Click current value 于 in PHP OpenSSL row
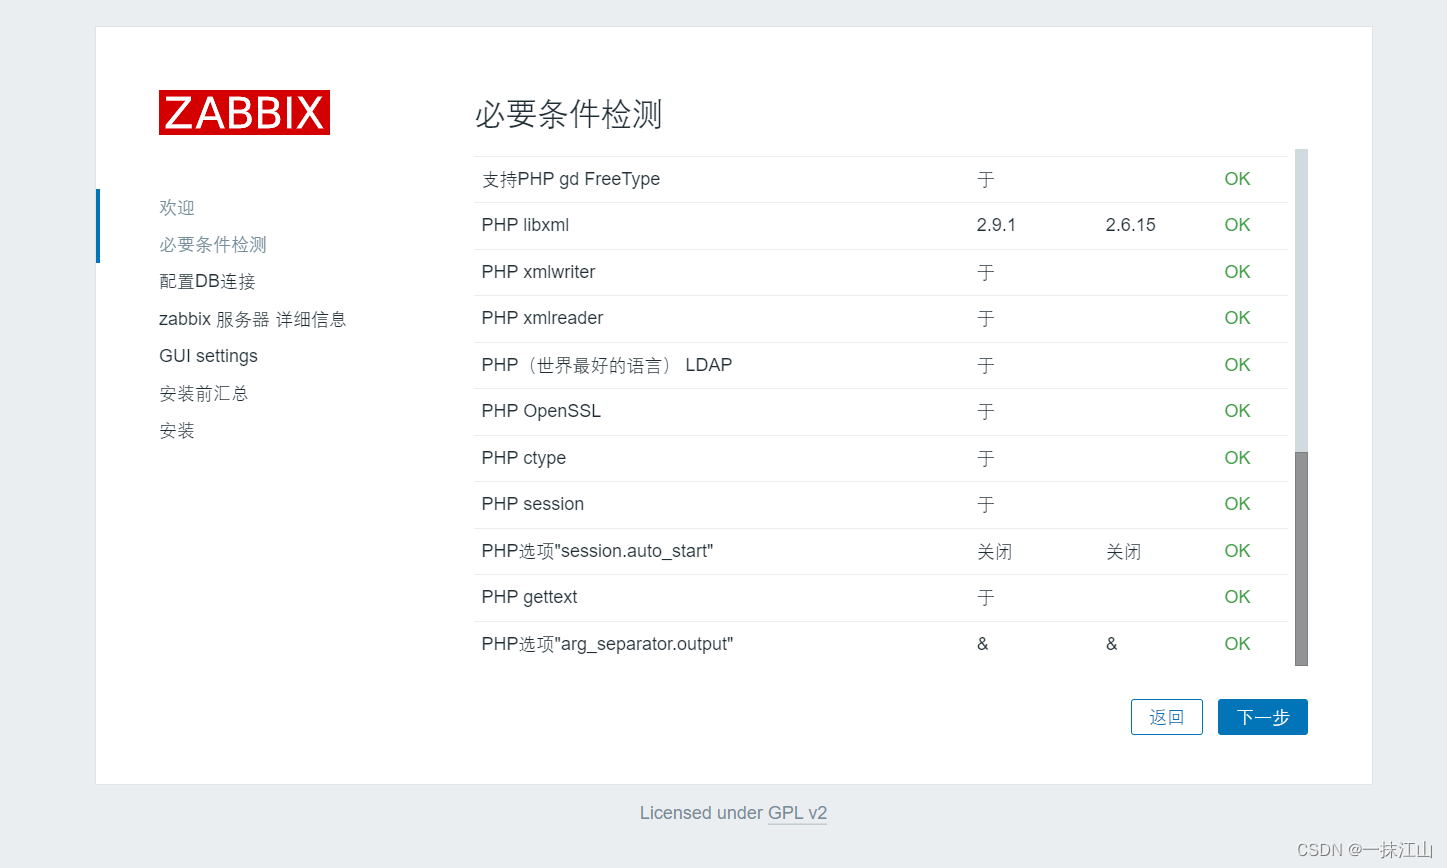Viewport: 1447px width, 868px height. [986, 411]
